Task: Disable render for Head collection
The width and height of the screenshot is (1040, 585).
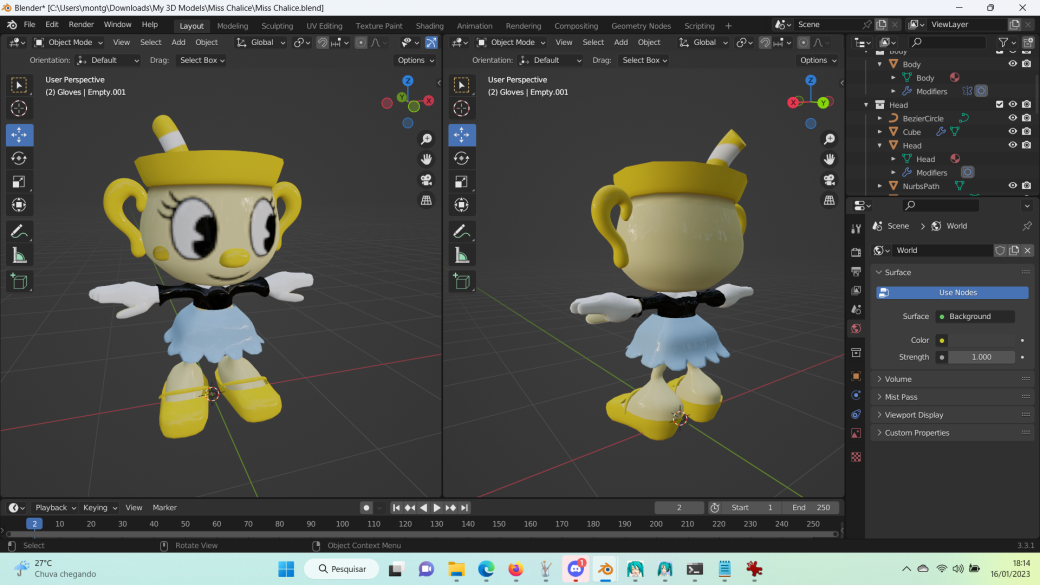Action: [x=1027, y=105]
